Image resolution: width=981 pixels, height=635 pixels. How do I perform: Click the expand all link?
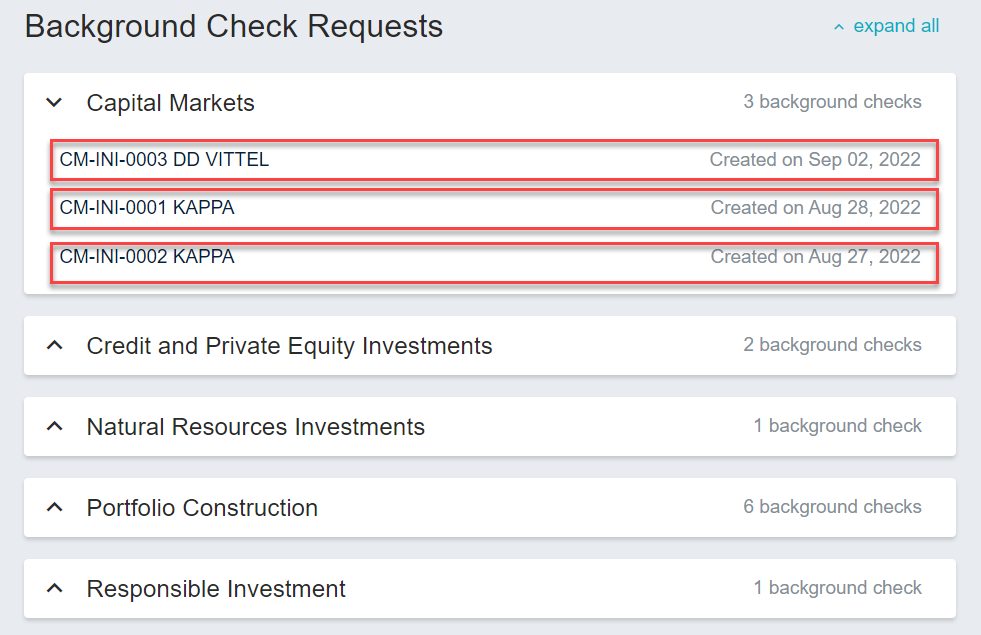(x=896, y=26)
